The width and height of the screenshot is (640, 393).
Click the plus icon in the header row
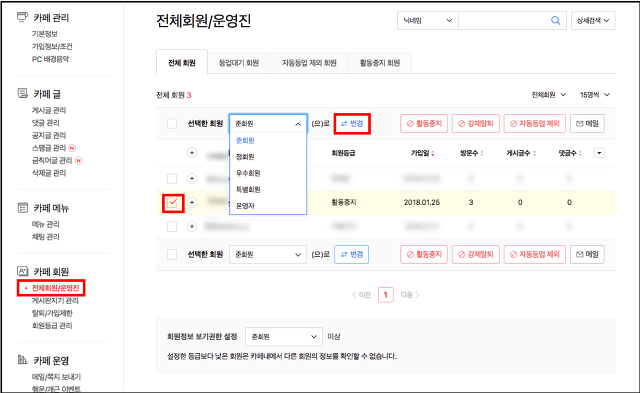[192, 153]
